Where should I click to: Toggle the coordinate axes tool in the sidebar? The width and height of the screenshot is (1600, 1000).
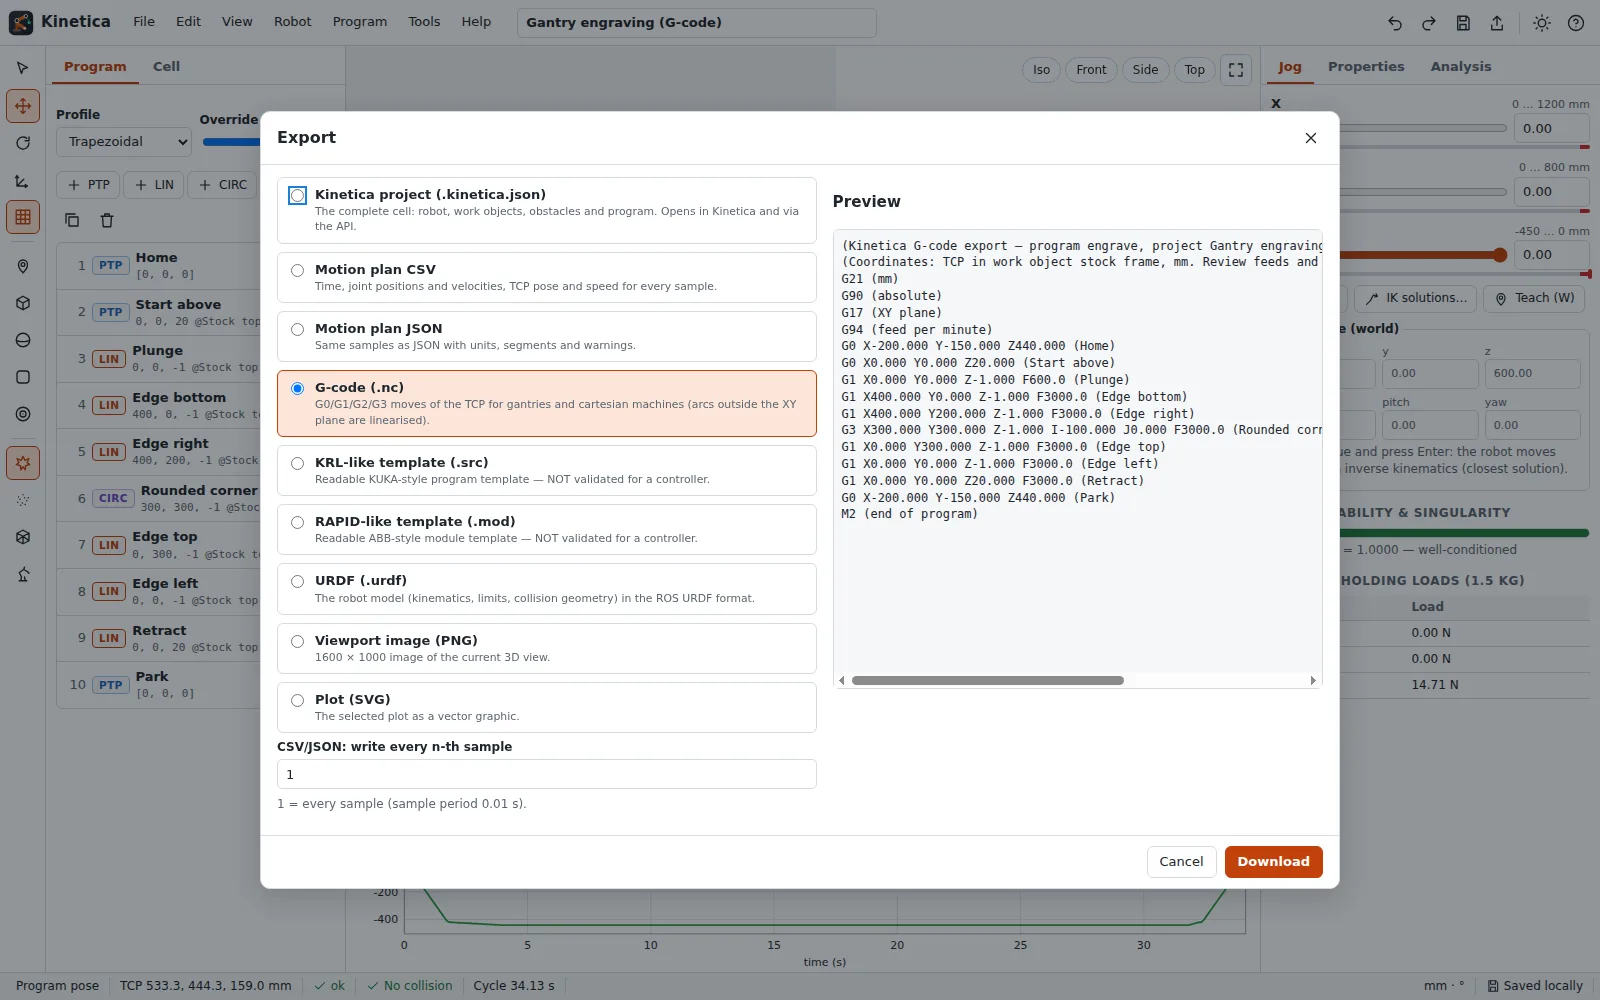pos(23,181)
